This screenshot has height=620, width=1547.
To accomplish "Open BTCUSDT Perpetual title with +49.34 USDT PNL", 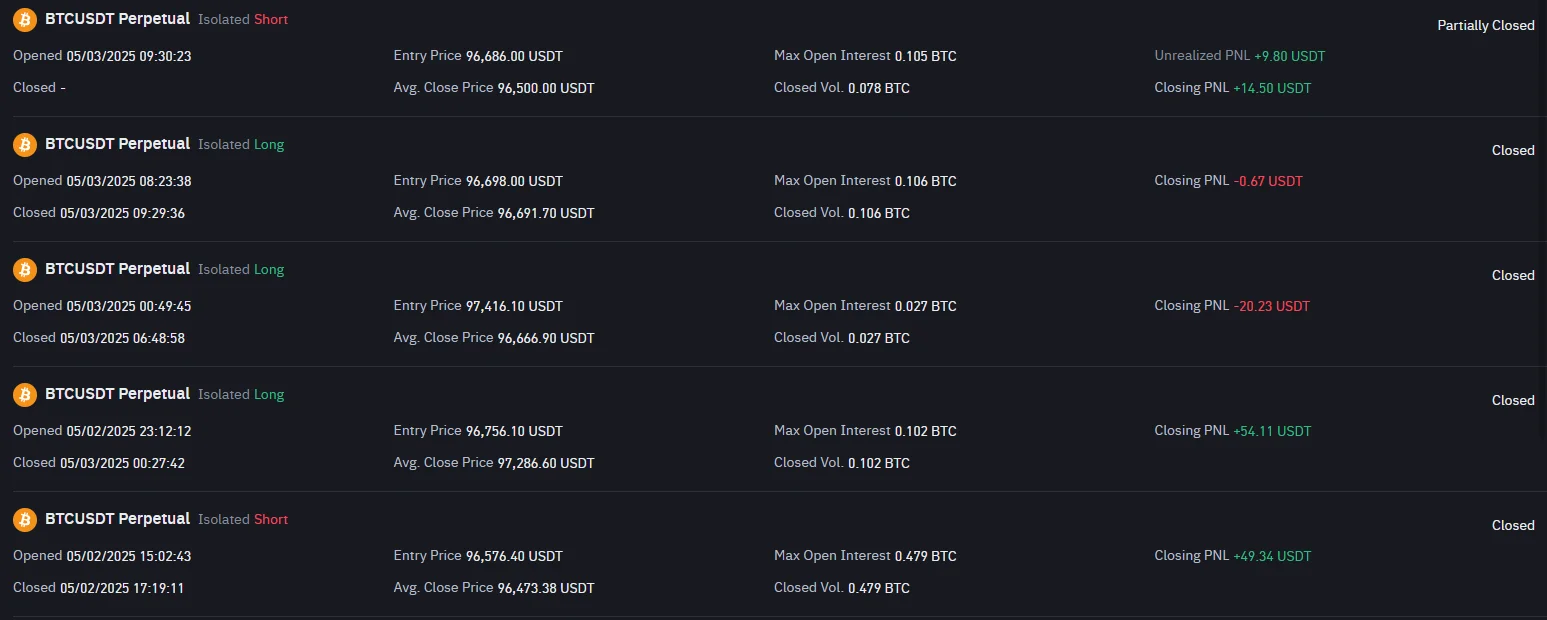I will (117, 519).
